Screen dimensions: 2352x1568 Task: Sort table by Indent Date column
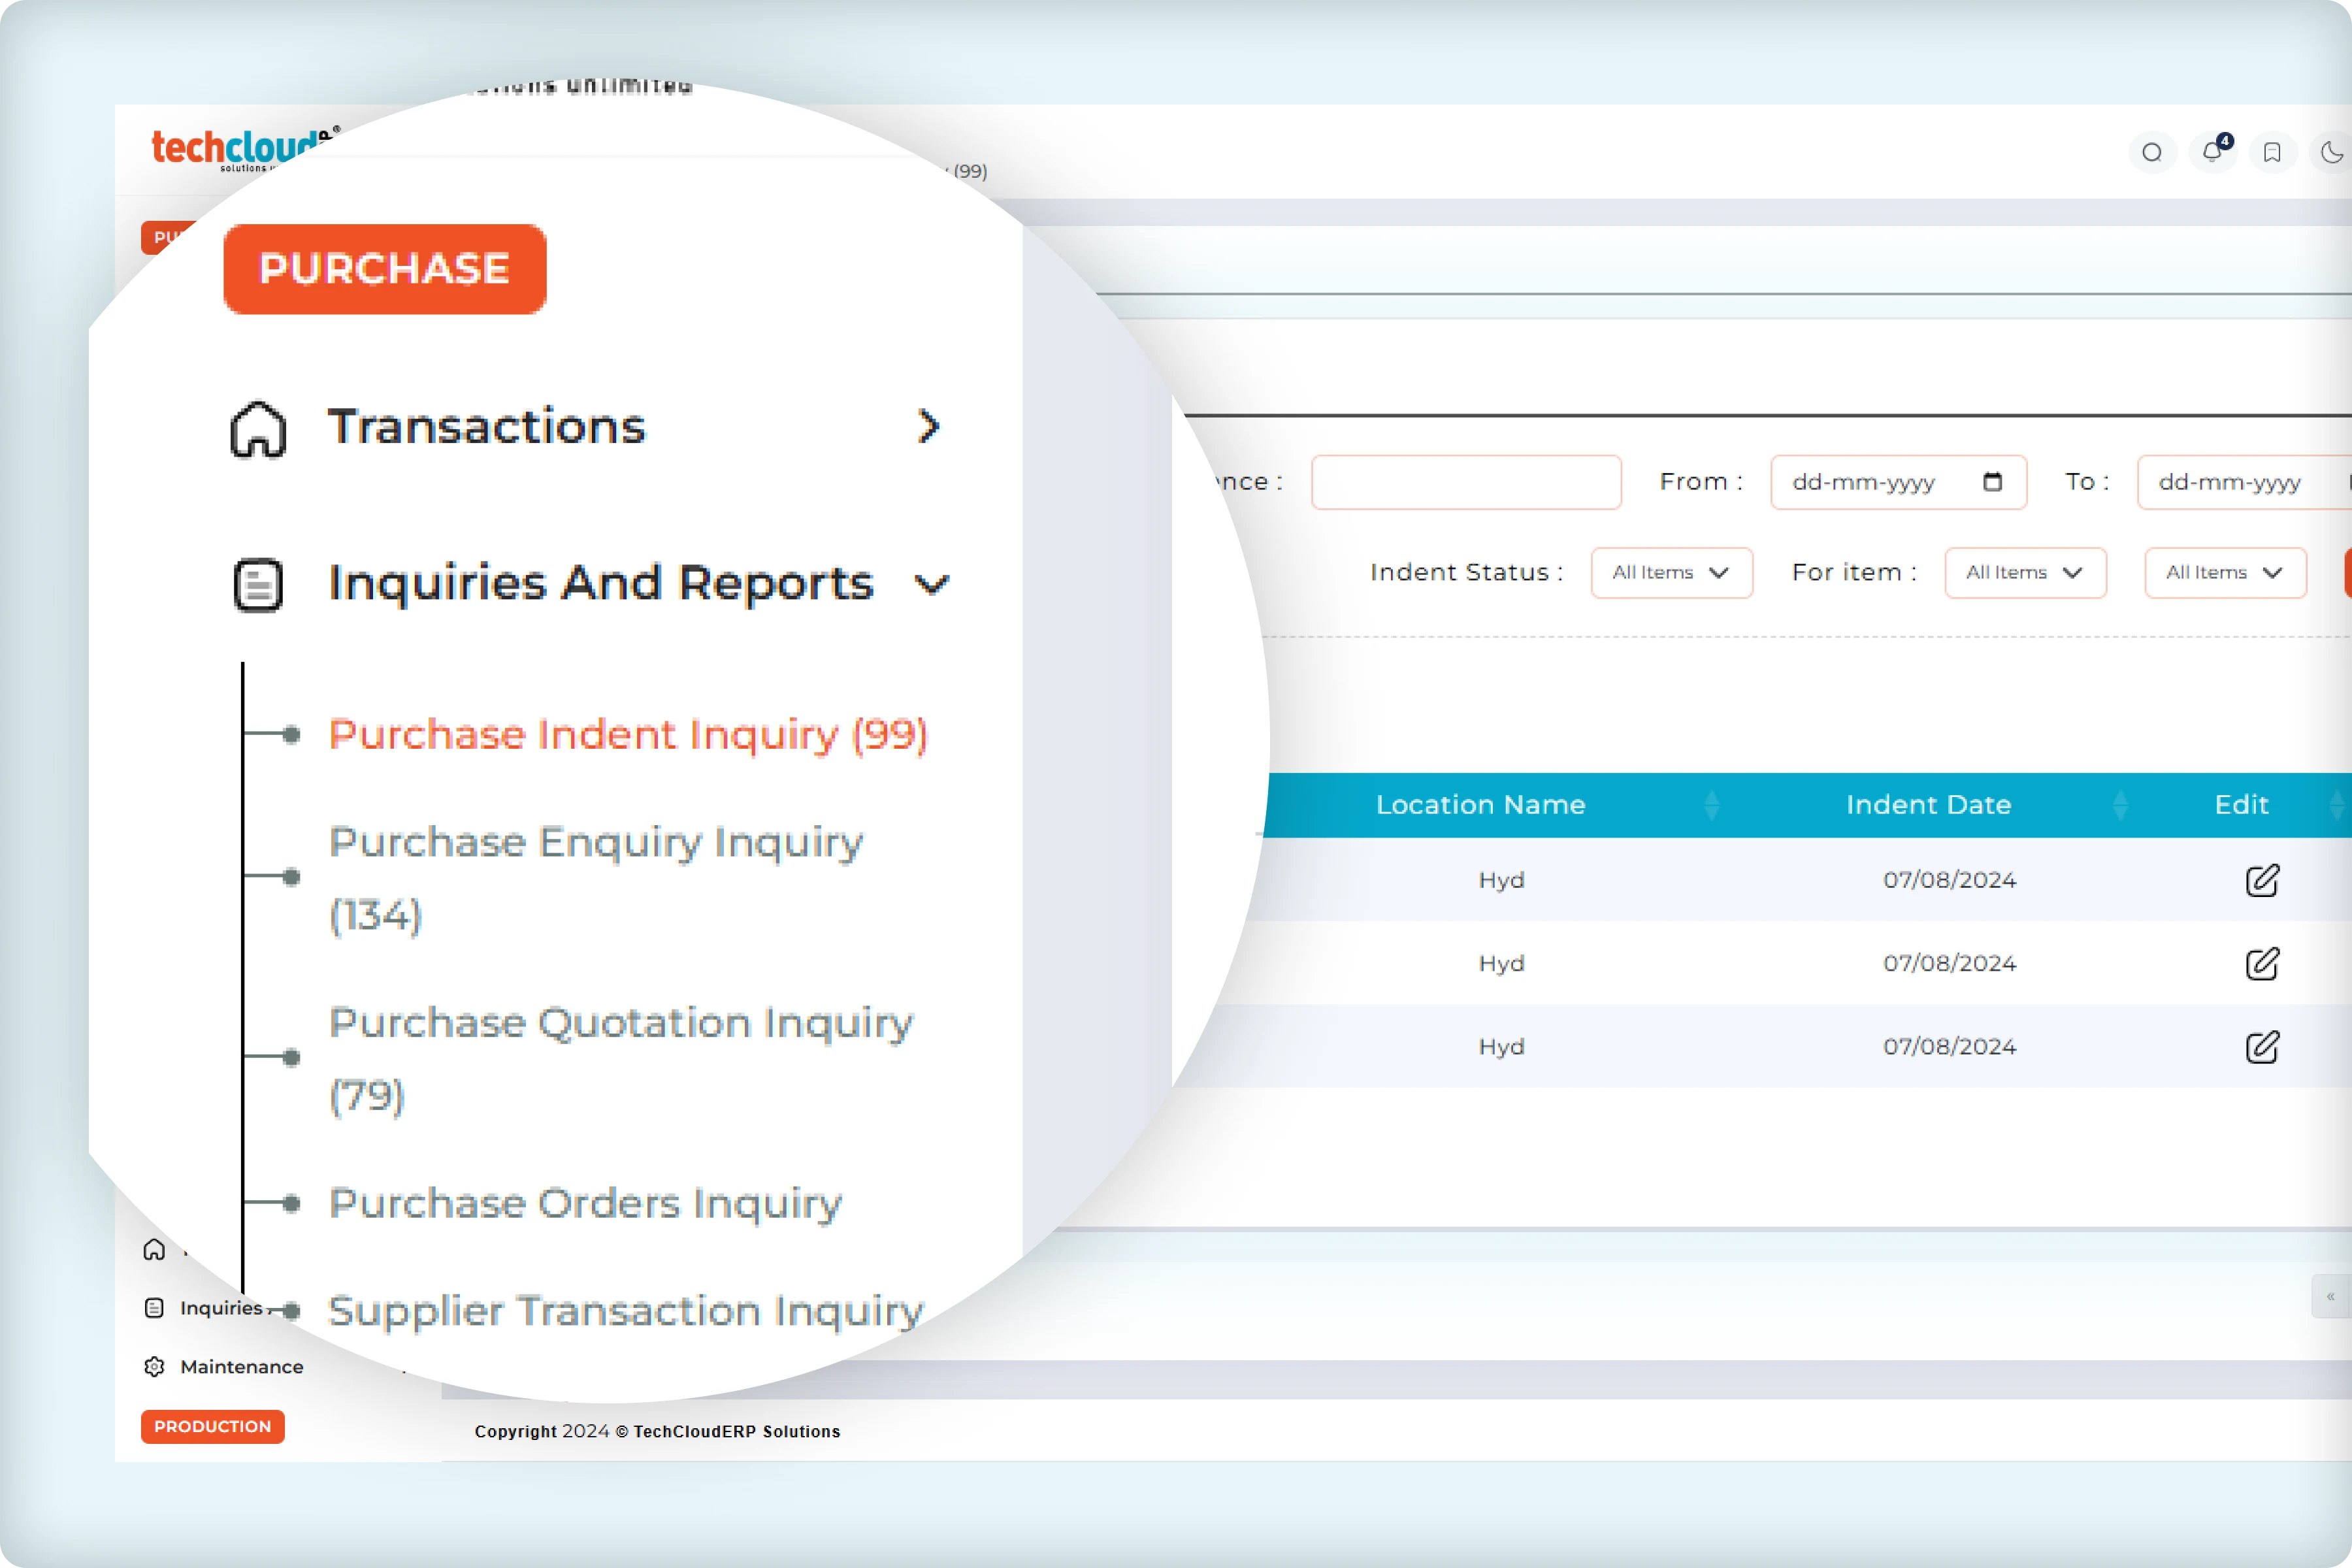pyautogui.click(x=1928, y=805)
